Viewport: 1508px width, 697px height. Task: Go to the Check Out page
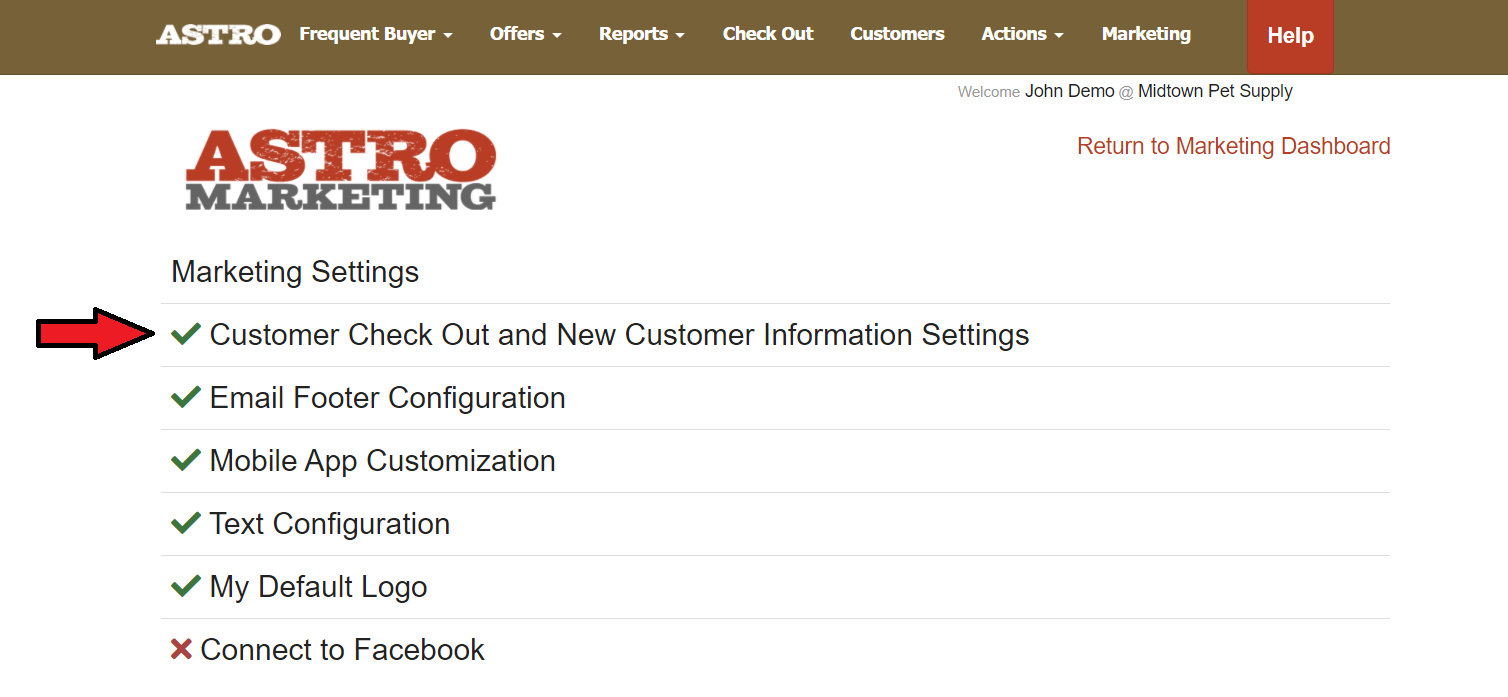pyautogui.click(x=768, y=34)
